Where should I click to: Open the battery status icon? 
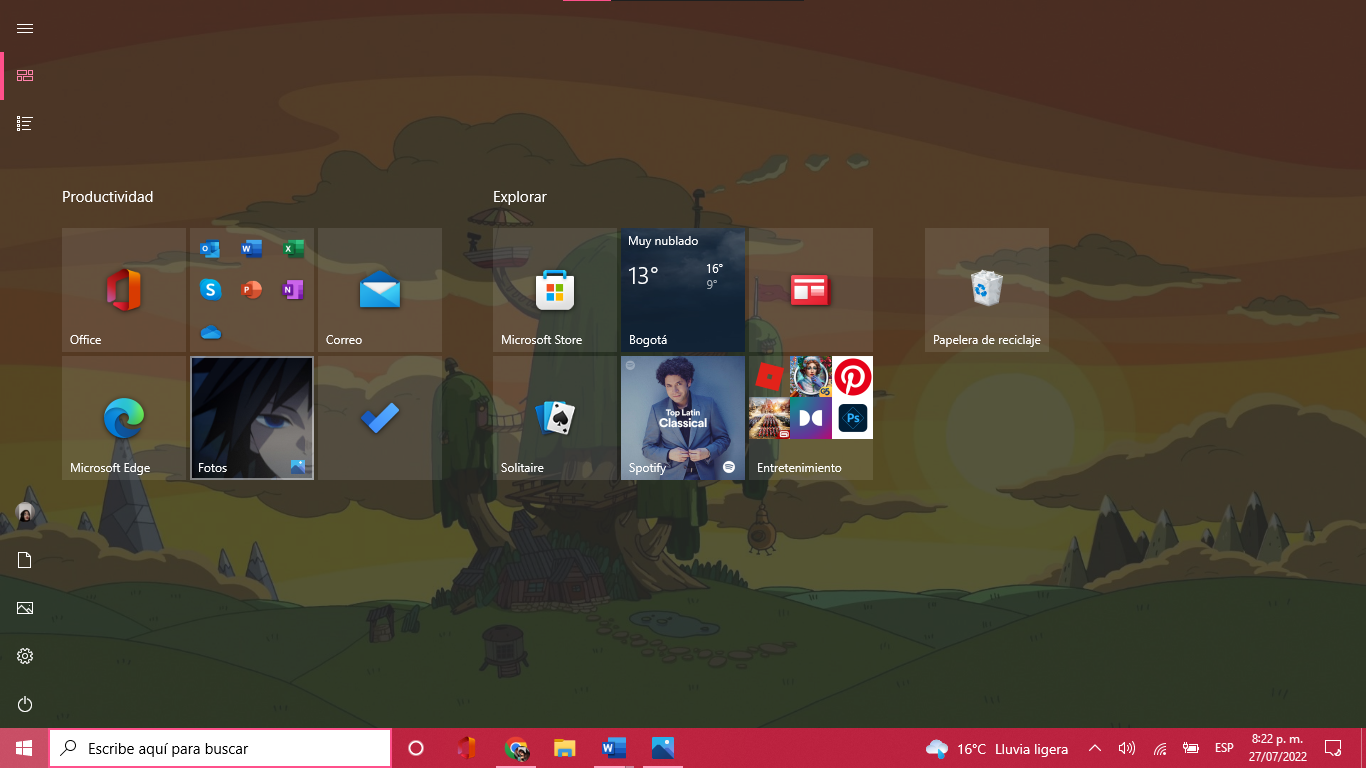(1191, 748)
